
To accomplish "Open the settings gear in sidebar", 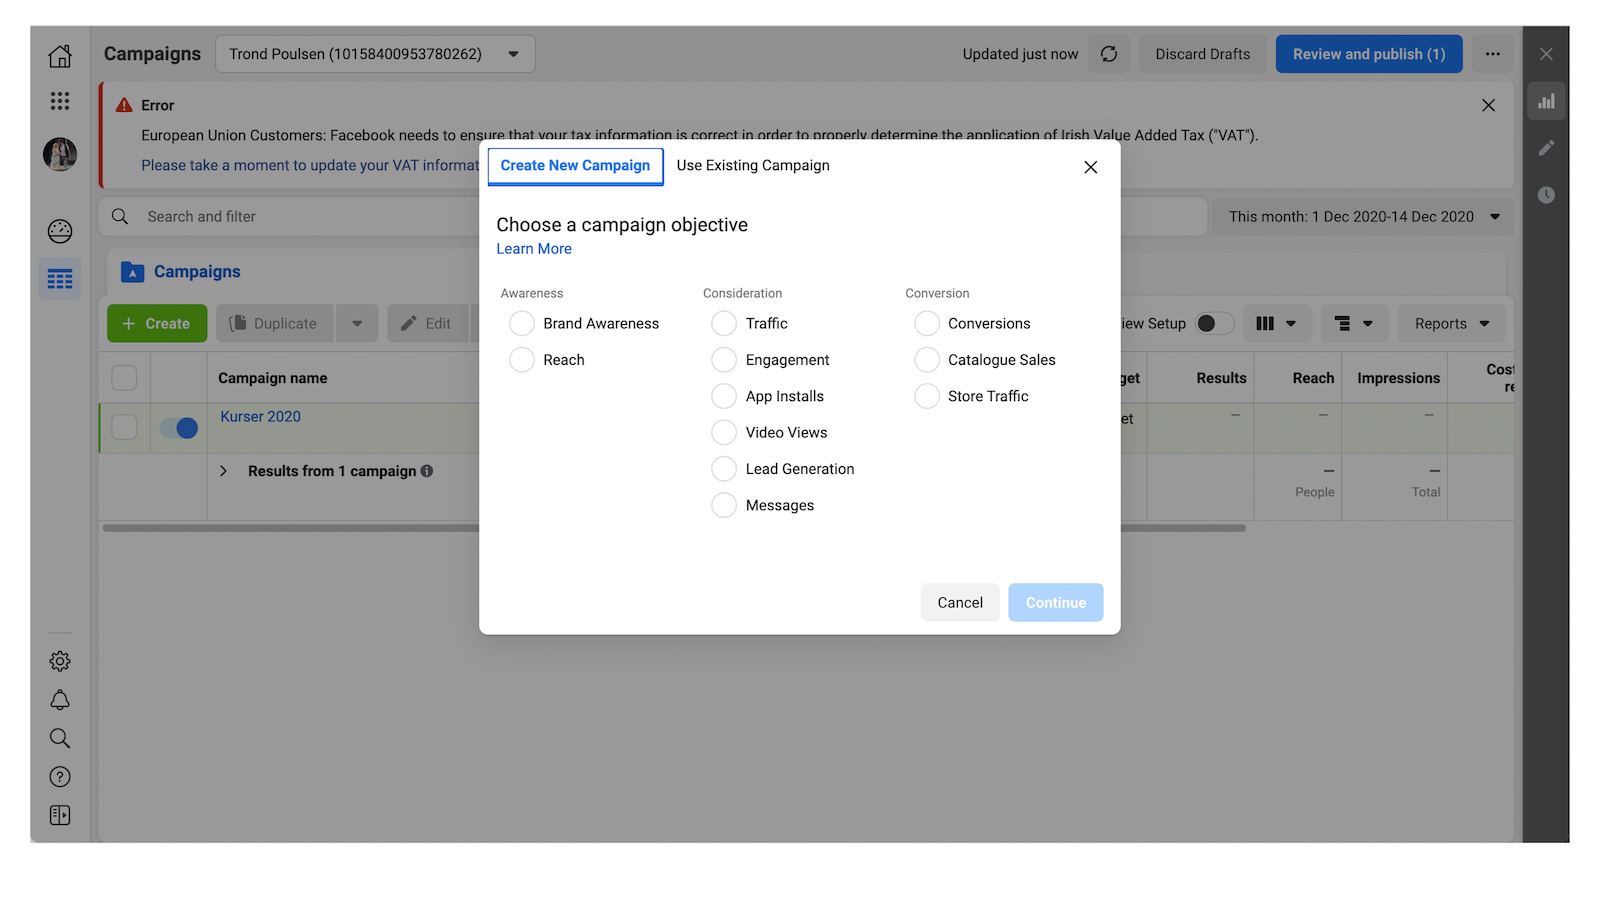I will tap(60, 661).
